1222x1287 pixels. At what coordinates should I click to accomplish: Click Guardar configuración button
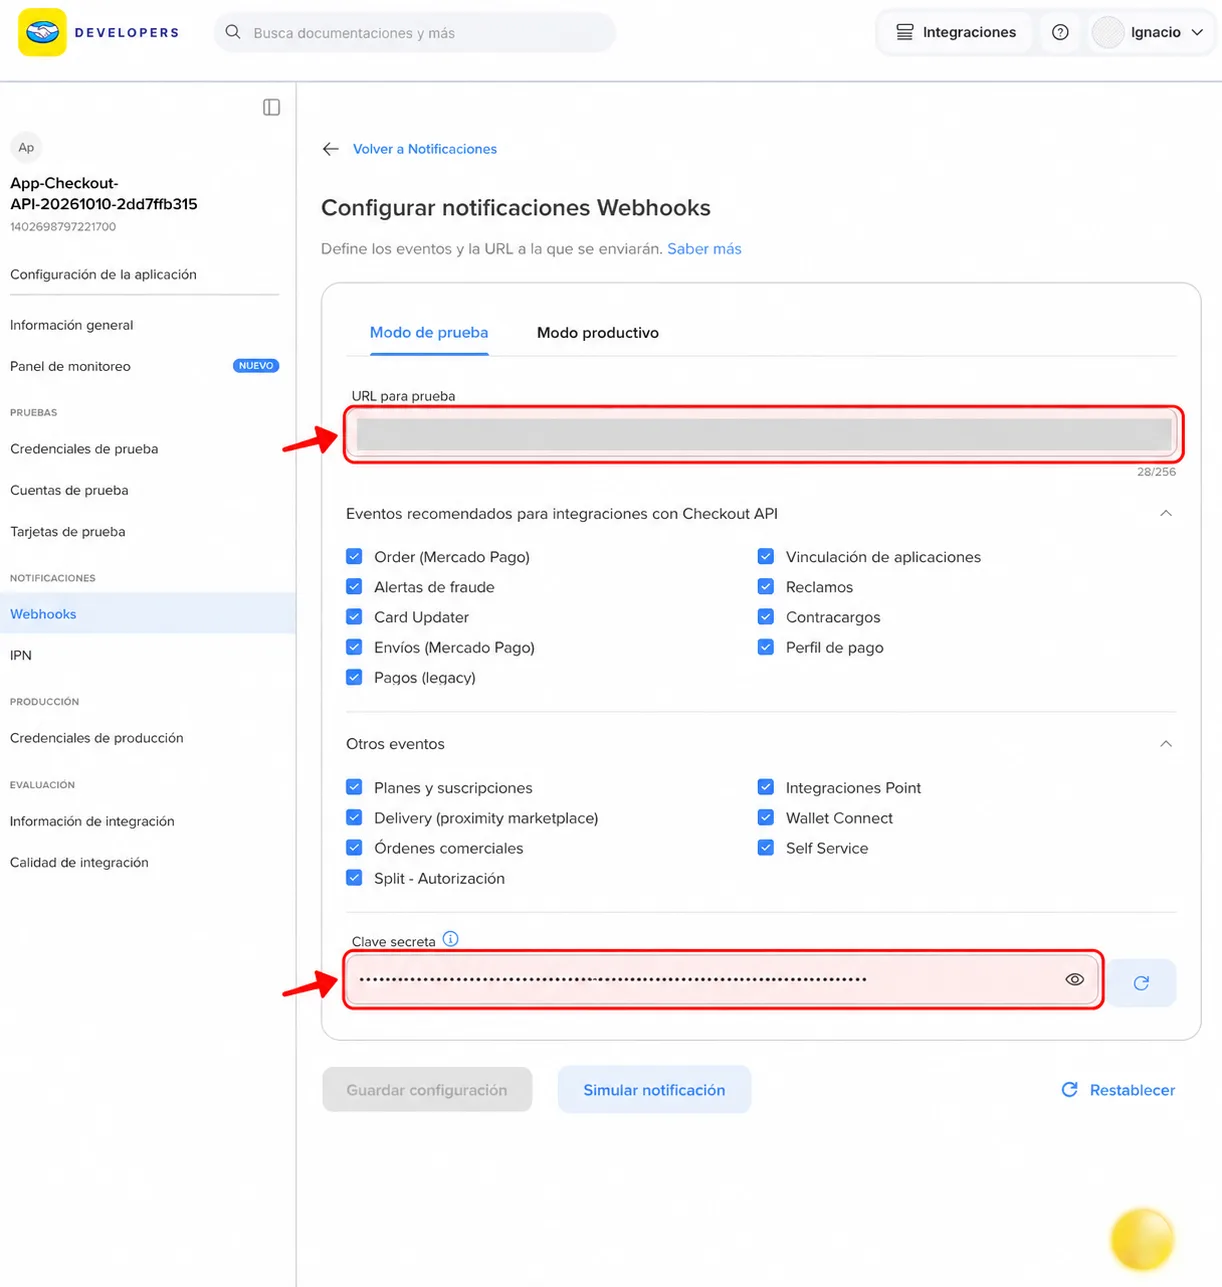pyautogui.click(x=427, y=1089)
